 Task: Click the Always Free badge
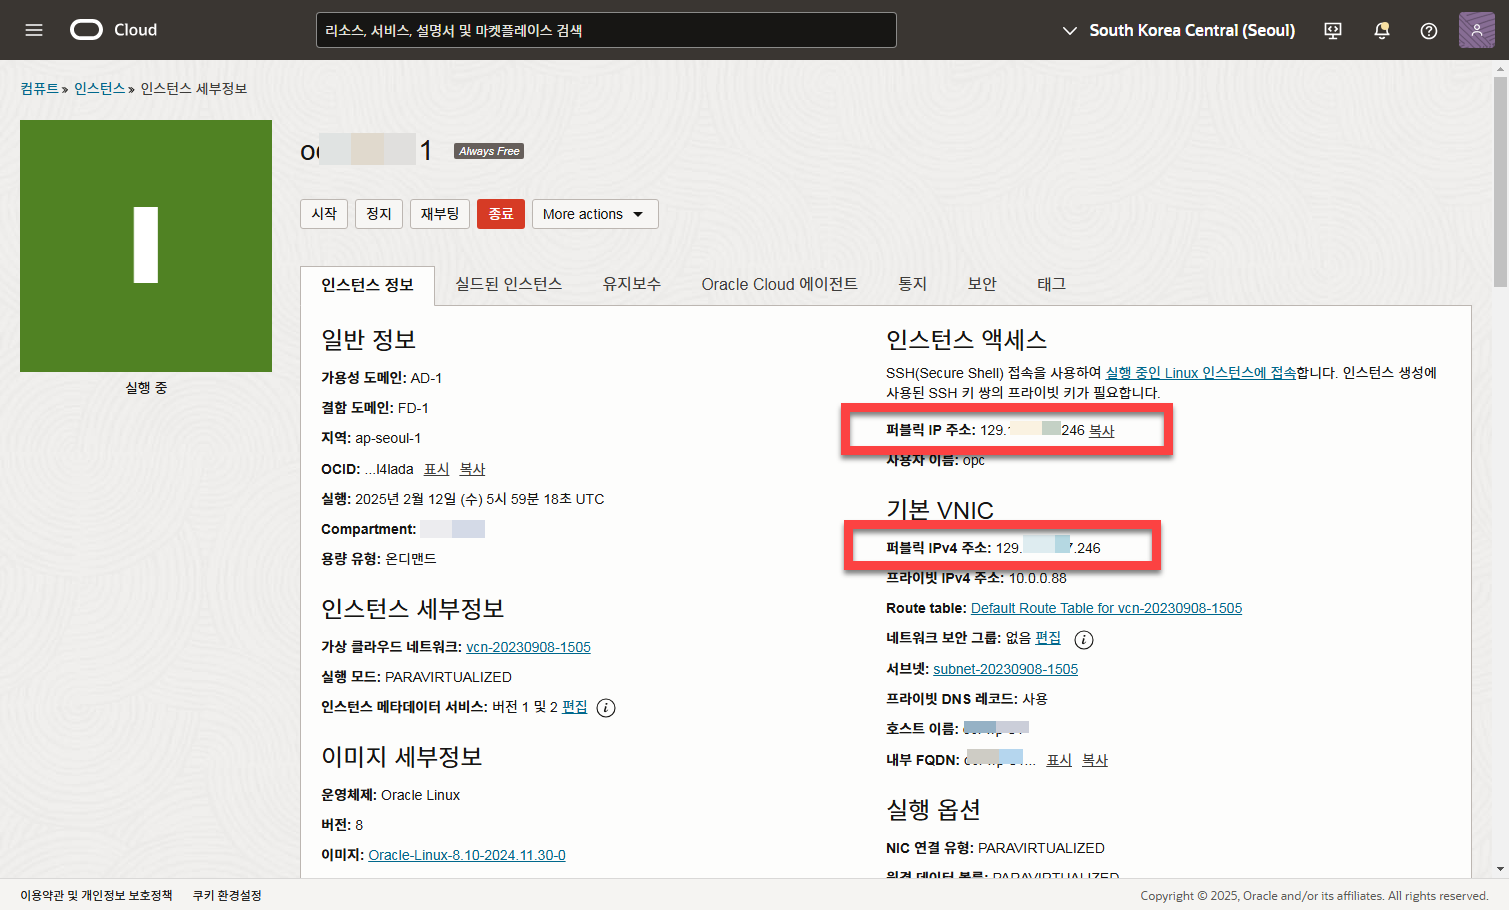click(489, 151)
